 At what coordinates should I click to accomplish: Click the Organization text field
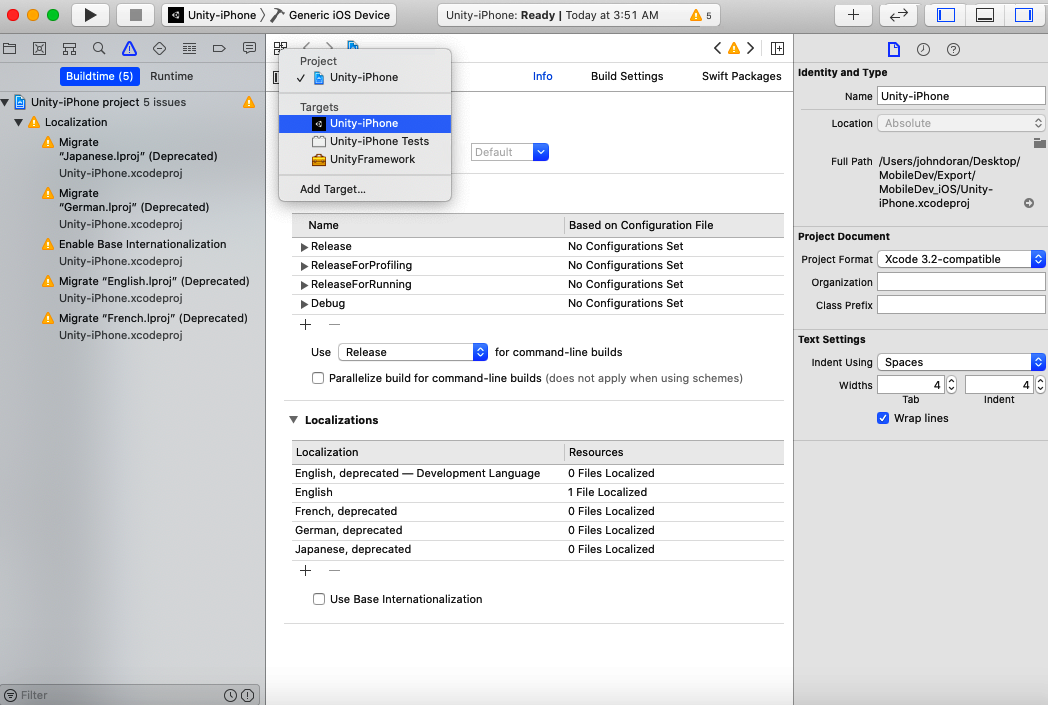pyautogui.click(x=961, y=282)
